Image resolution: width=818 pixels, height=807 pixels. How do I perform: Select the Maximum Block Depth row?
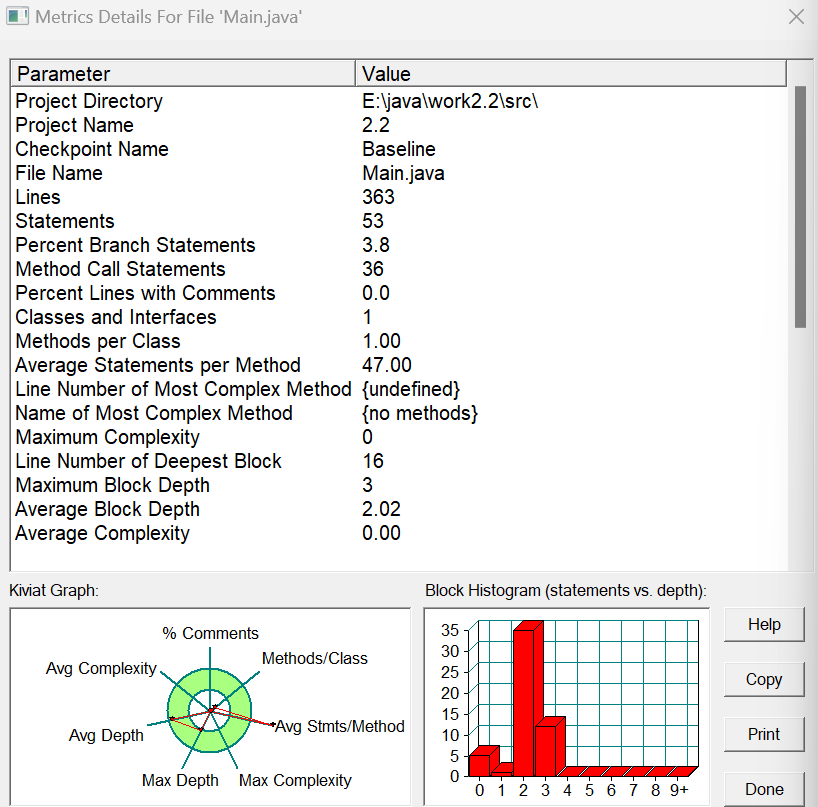[399, 485]
